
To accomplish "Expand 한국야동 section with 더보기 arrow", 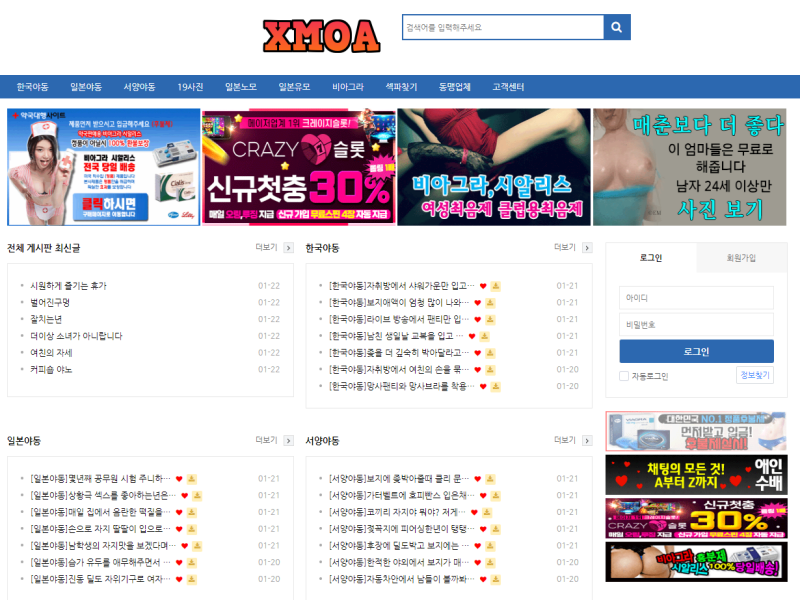I will point(588,248).
